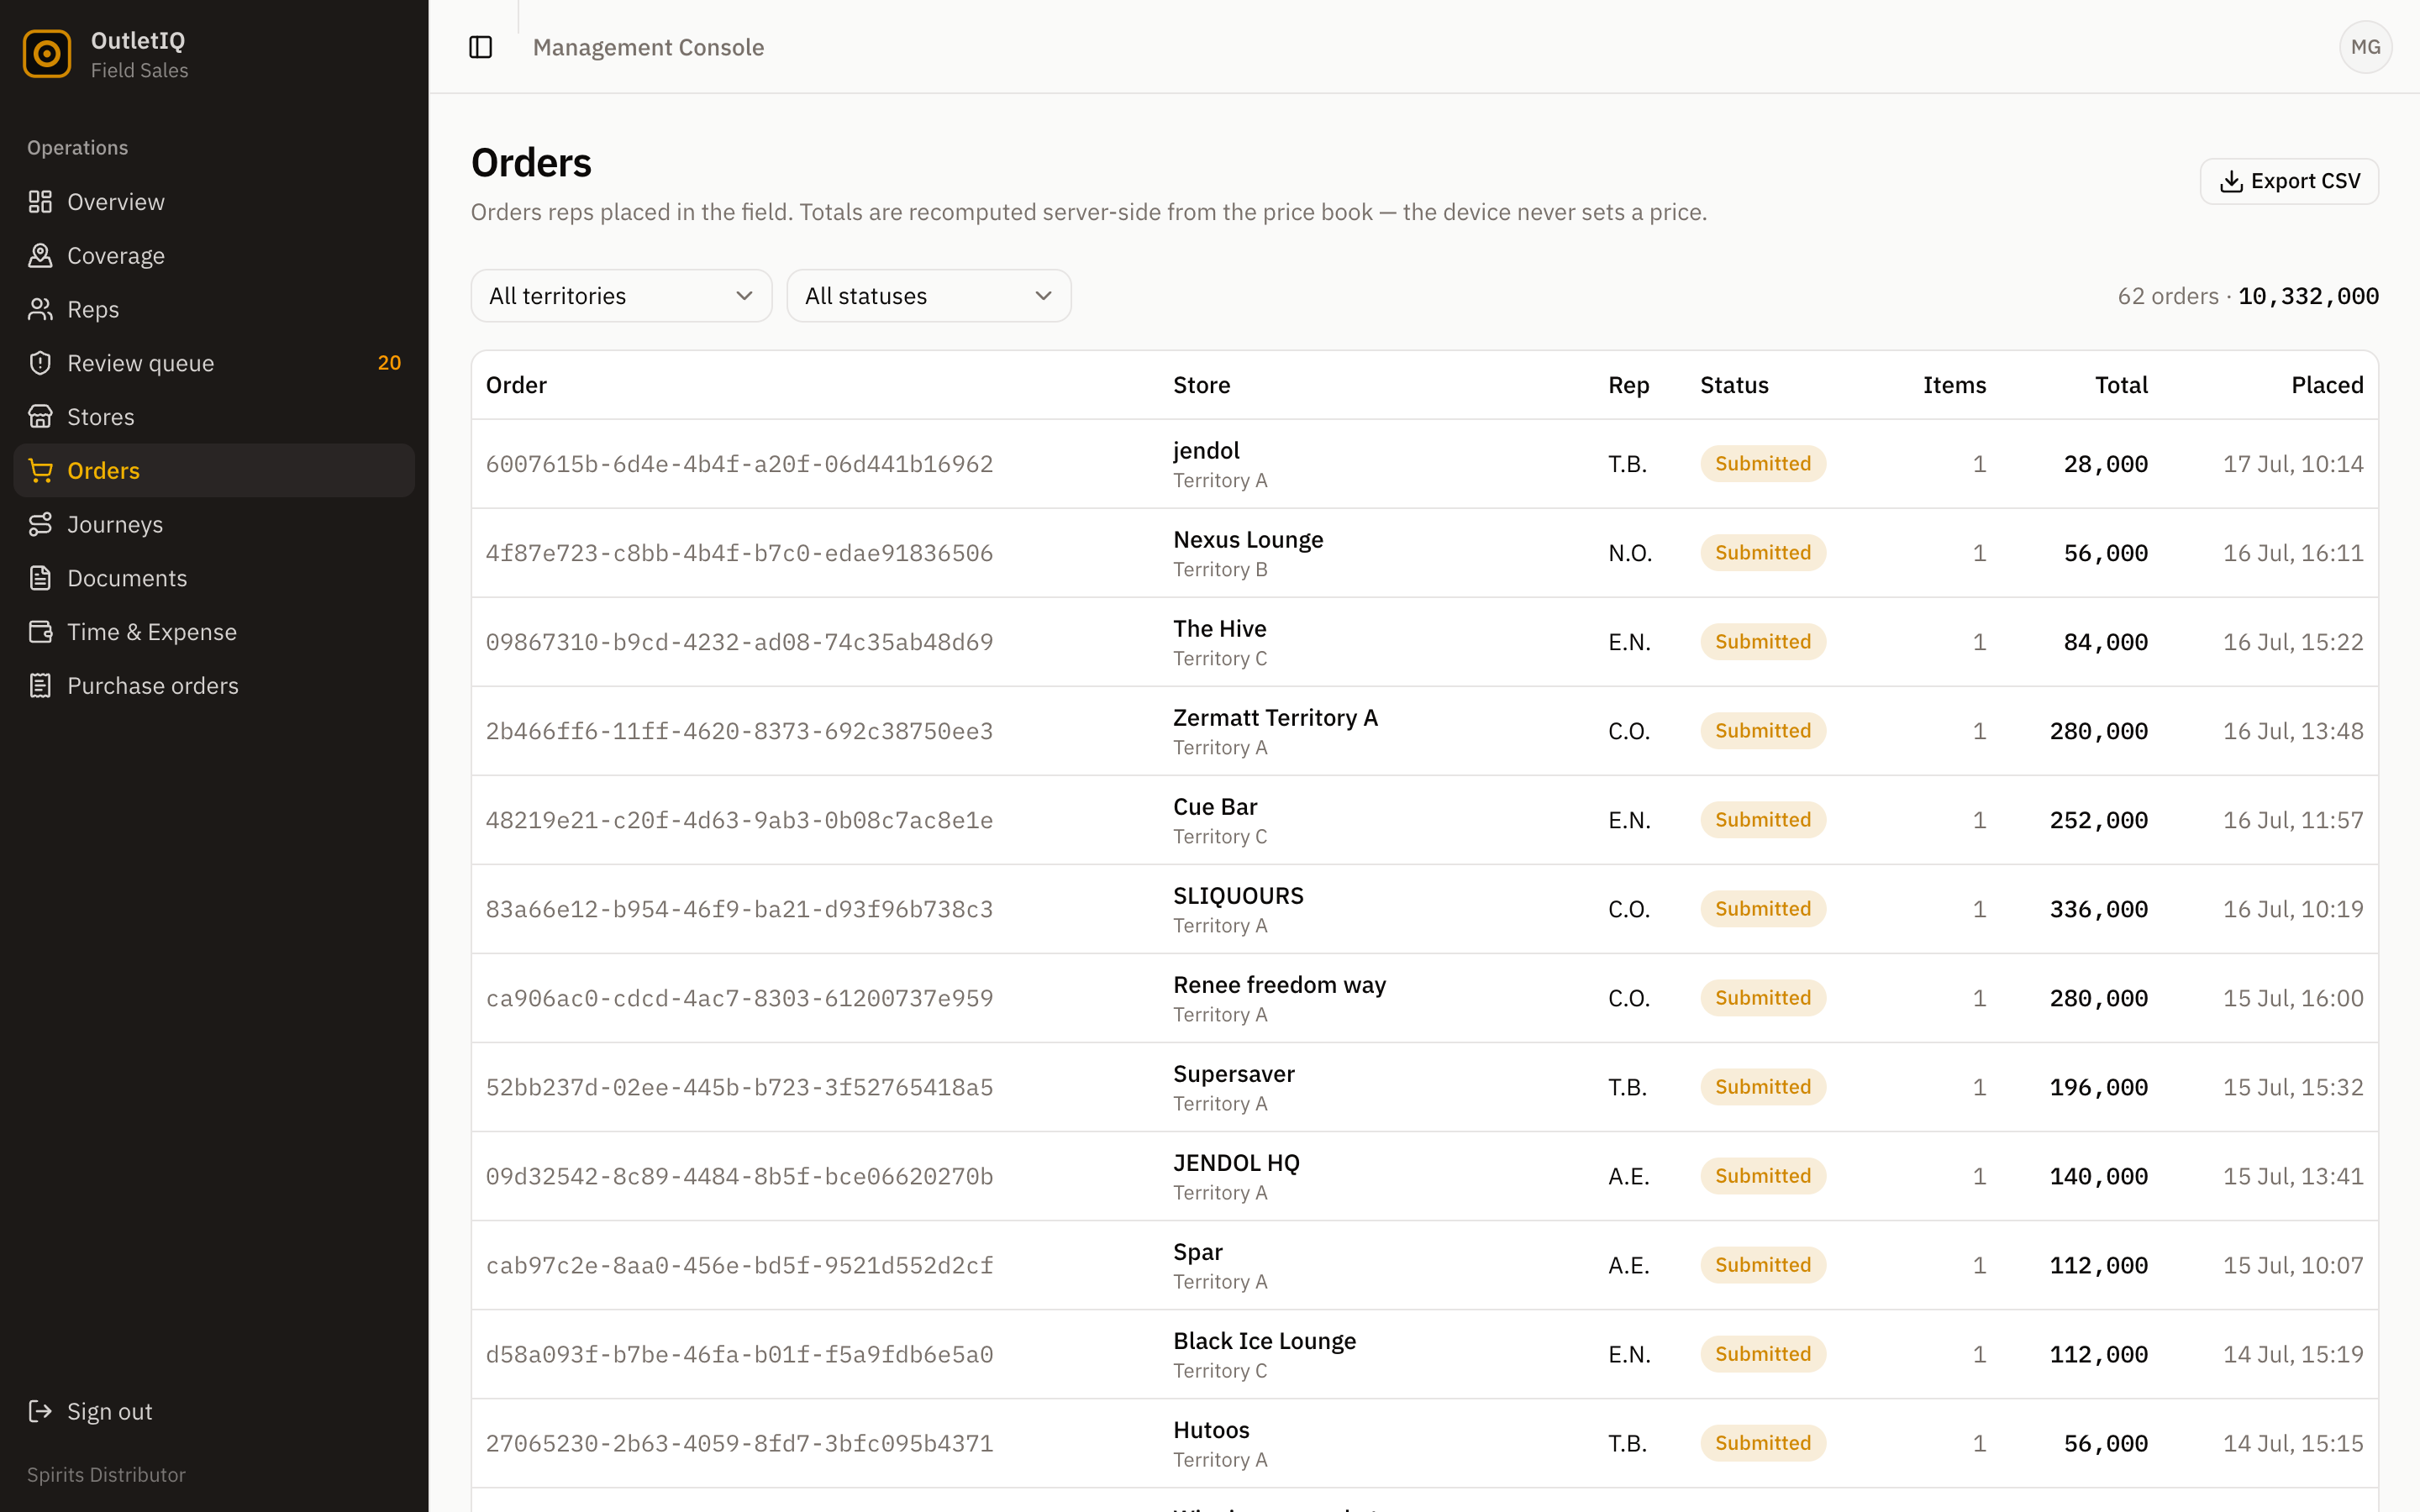Click the Supersaver store name
Image resolution: width=2420 pixels, height=1512 pixels.
pyautogui.click(x=1233, y=1074)
